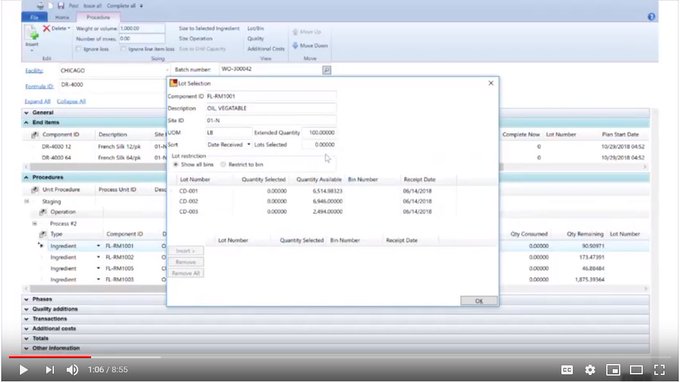Click Size to Selected Ingredient command
Screen dimensions: 680x382
tap(209, 28)
